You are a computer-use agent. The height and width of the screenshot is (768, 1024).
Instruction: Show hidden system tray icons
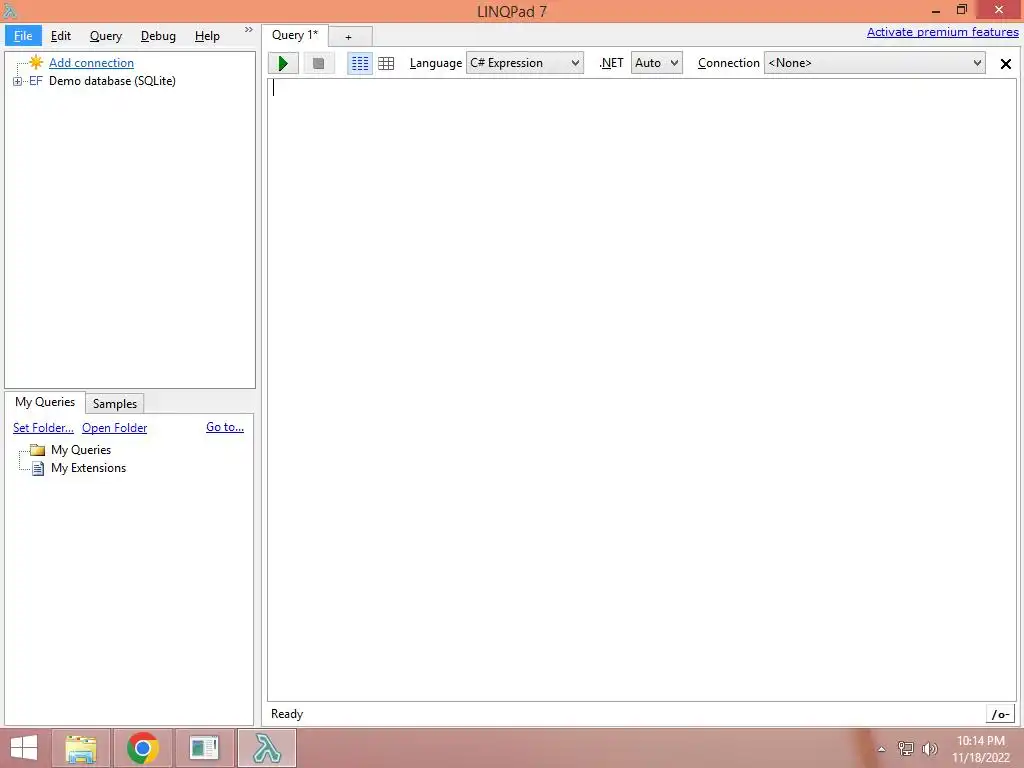coord(881,749)
